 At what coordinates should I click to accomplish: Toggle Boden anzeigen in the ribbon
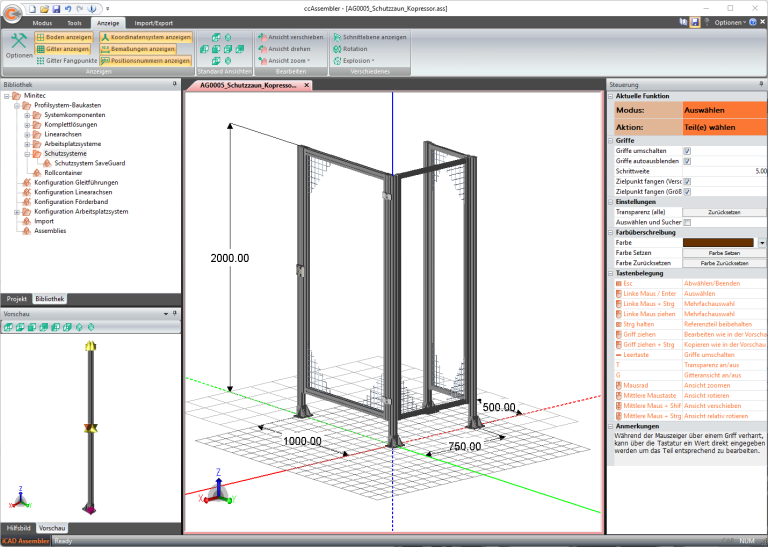pos(63,37)
